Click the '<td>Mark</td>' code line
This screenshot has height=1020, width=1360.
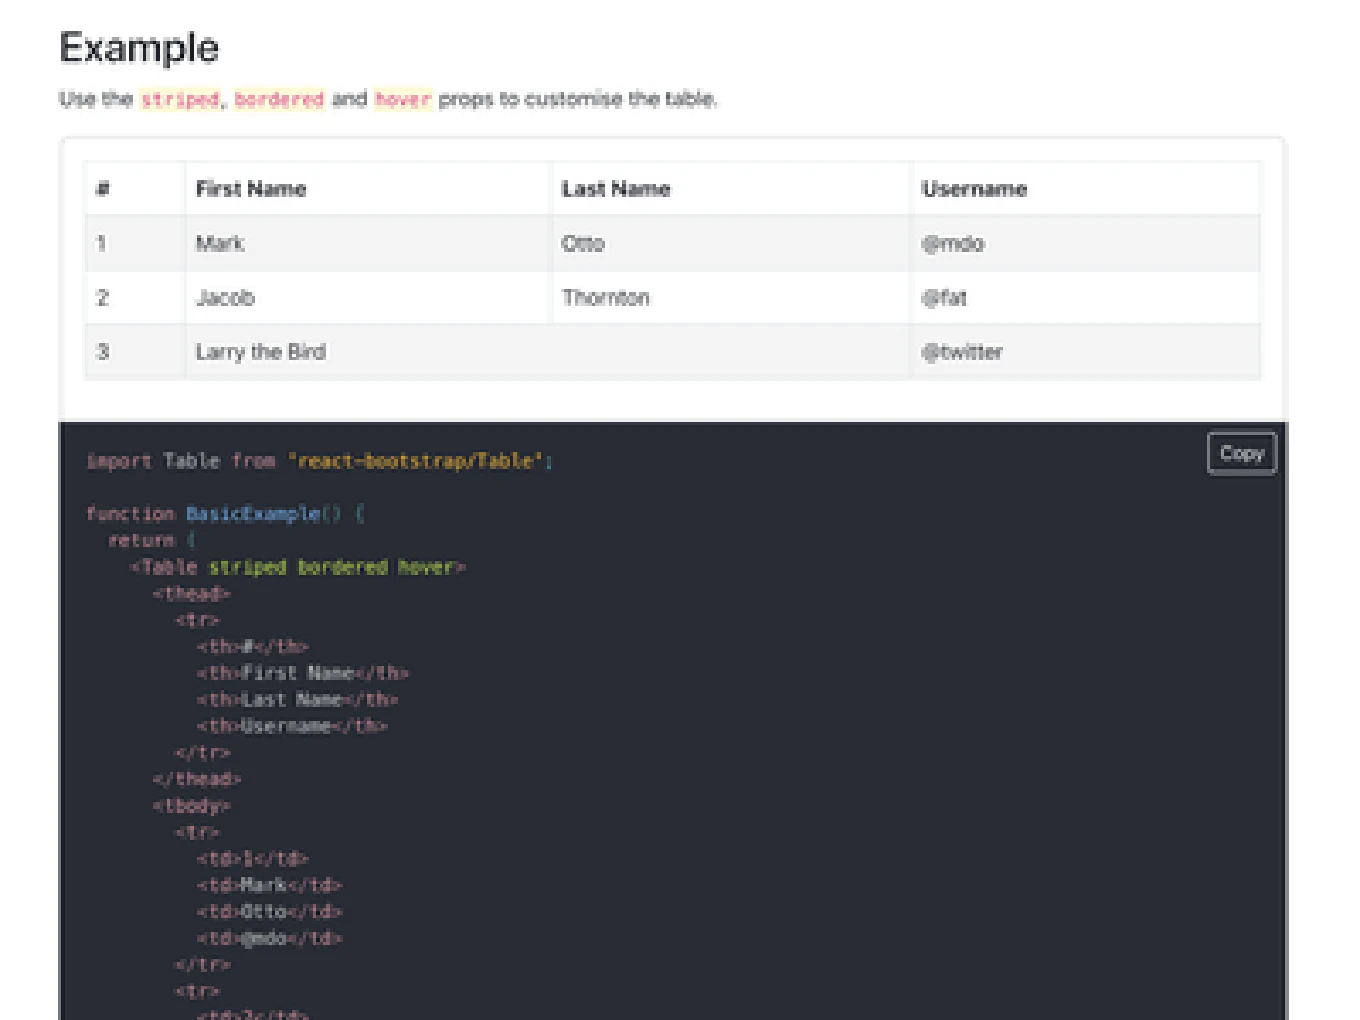pos(269,885)
